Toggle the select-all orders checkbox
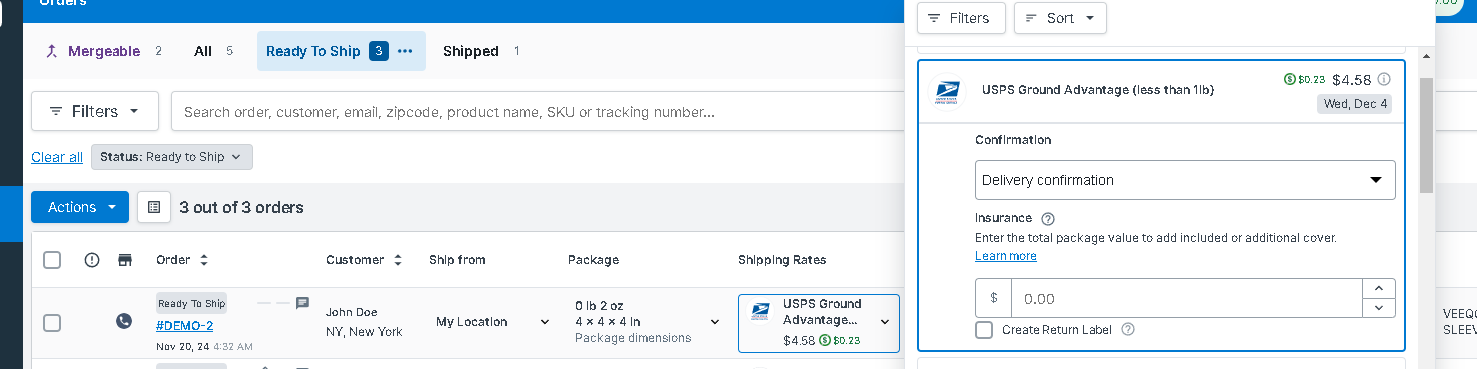Image resolution: width=1477 pixels, height=369 pixels. pos(52,260)
